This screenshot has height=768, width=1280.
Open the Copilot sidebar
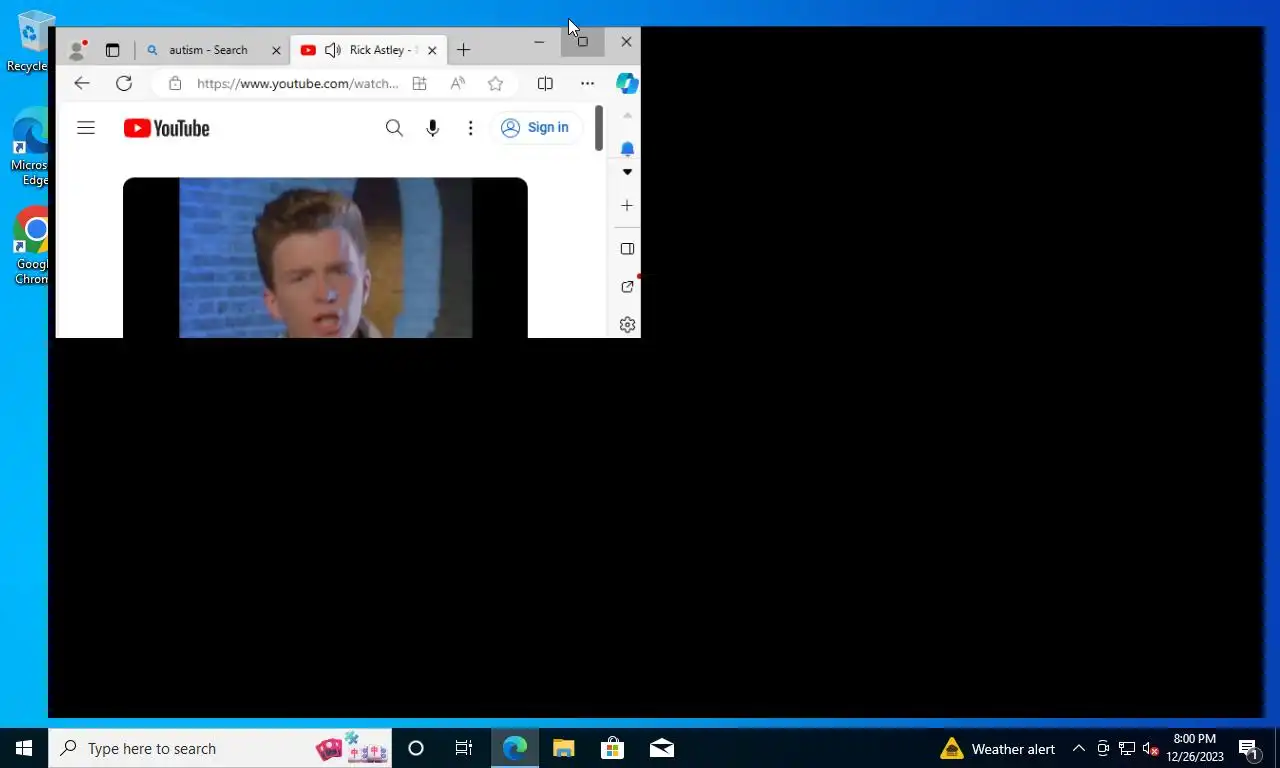(627, 84)
